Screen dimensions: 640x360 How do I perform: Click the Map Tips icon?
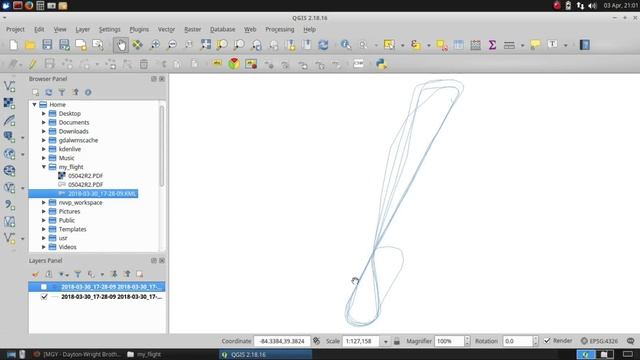[x=535, y=45]
